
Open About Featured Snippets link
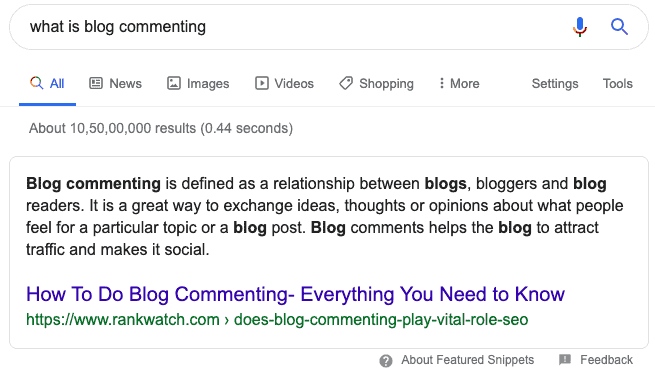pos(467,360)
